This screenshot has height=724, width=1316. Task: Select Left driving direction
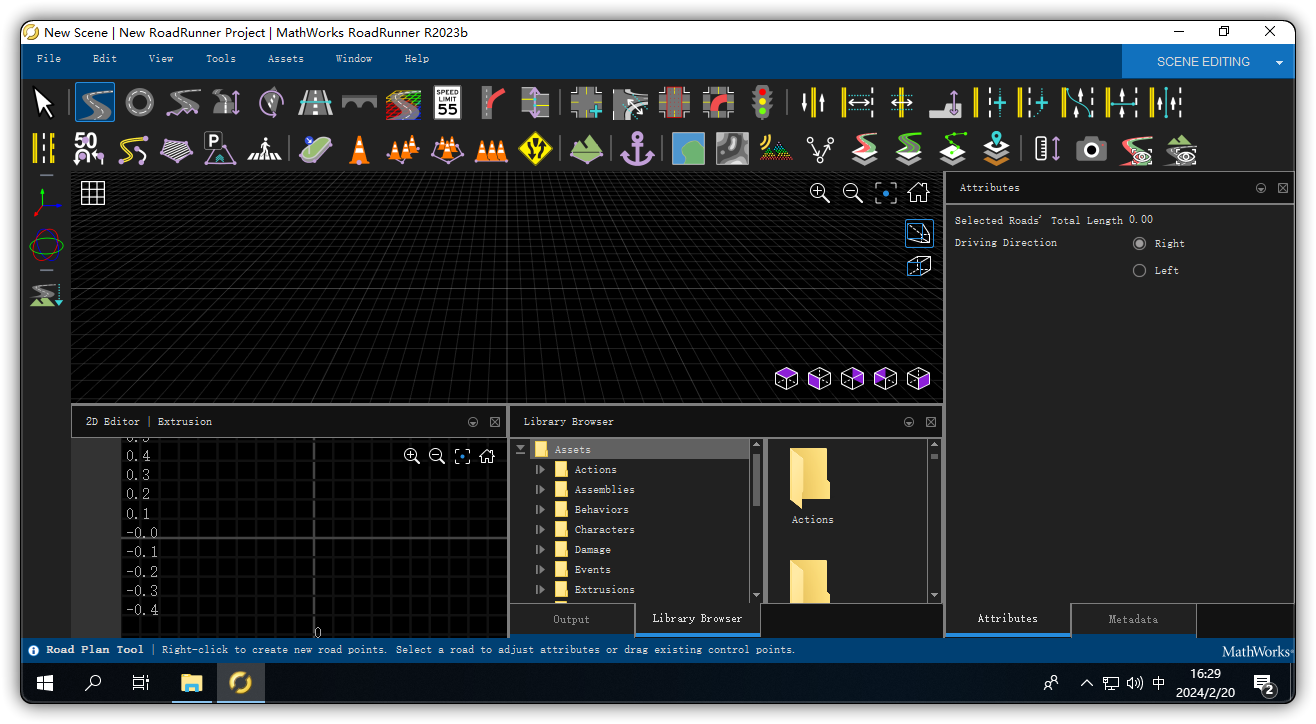point(1139,271)
